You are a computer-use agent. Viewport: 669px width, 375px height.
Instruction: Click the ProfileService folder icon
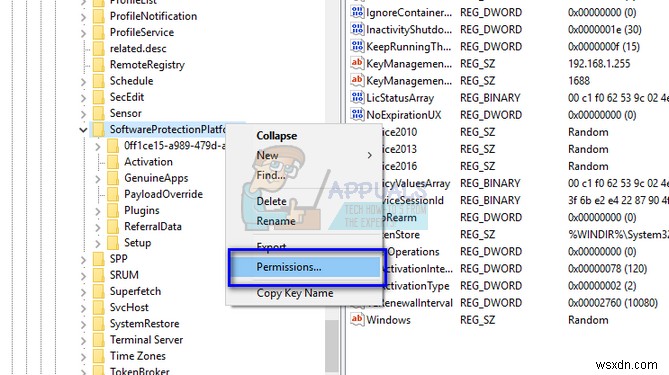coord(99,32)
